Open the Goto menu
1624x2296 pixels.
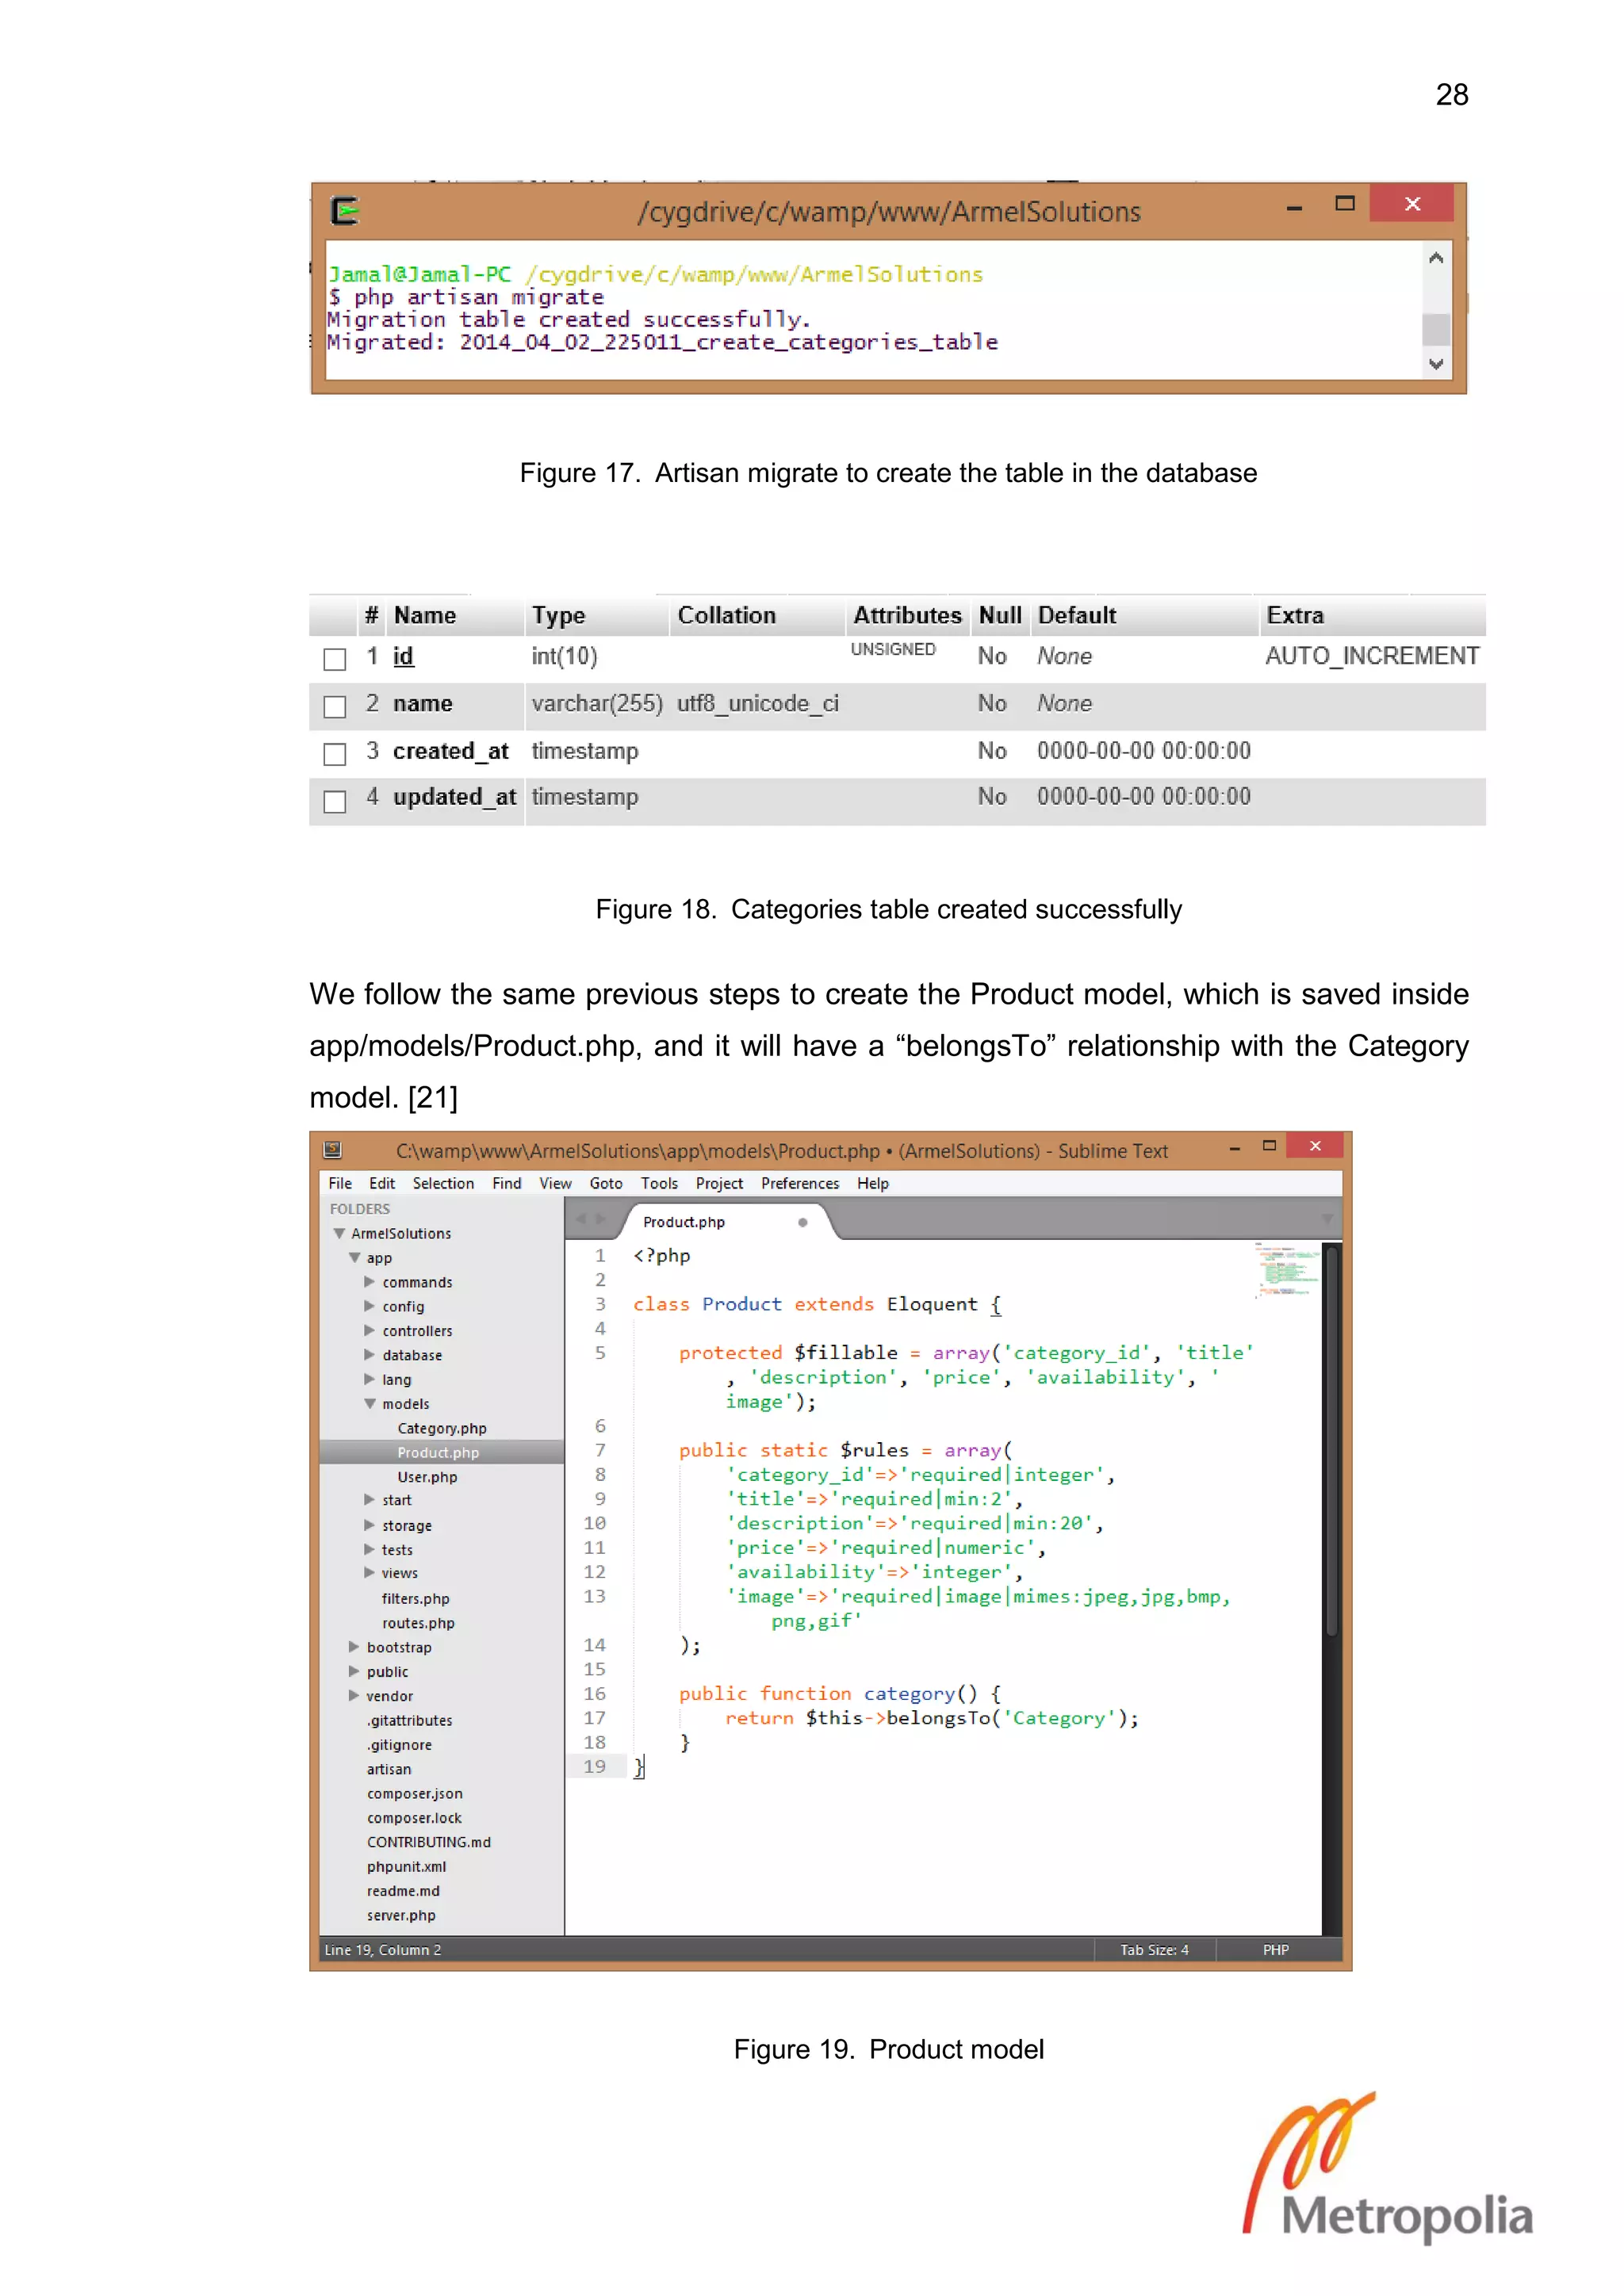pyautogui.click(x=606, y=1183)
